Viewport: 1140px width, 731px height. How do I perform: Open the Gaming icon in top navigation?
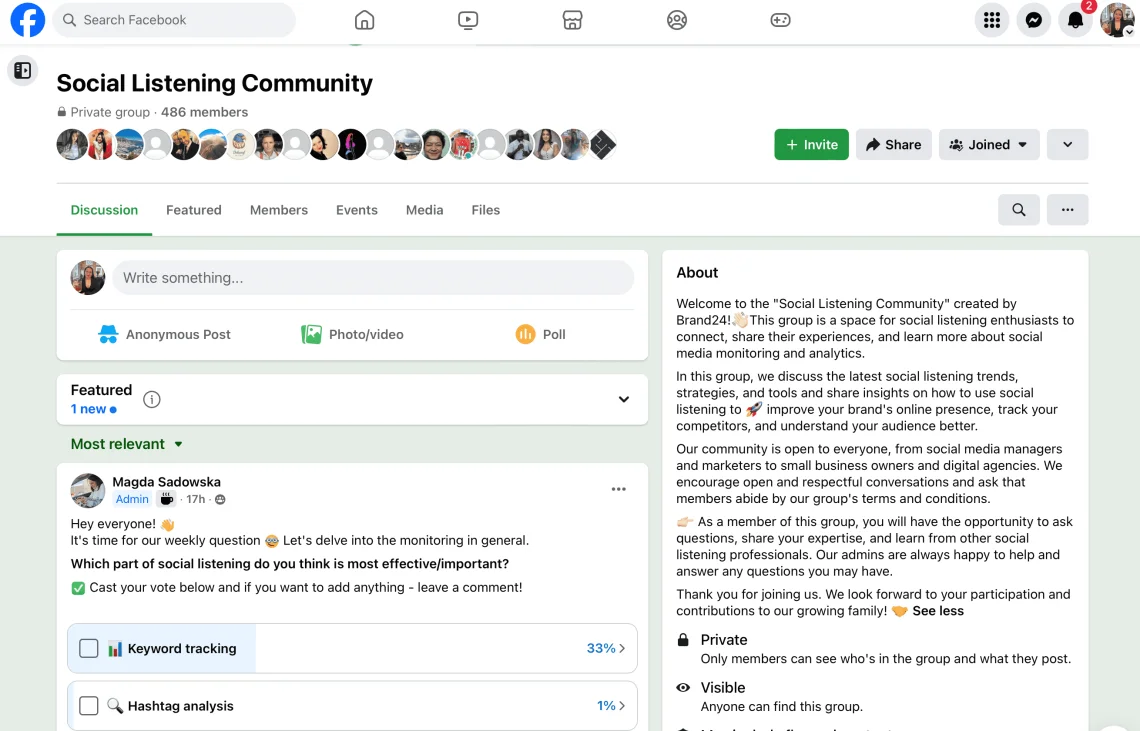click(780, 20)
